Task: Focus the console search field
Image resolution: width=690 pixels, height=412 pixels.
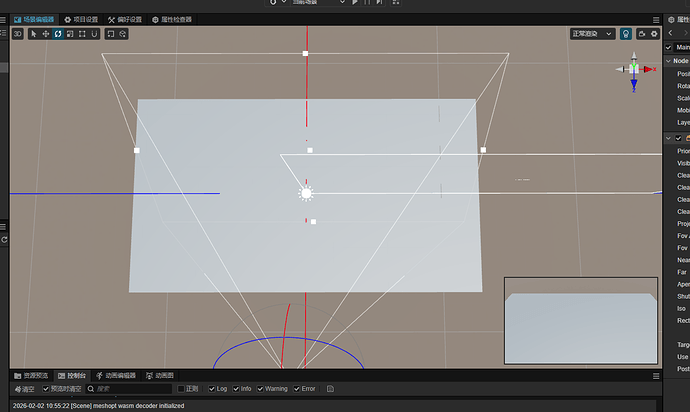Action: click(128, 389)
